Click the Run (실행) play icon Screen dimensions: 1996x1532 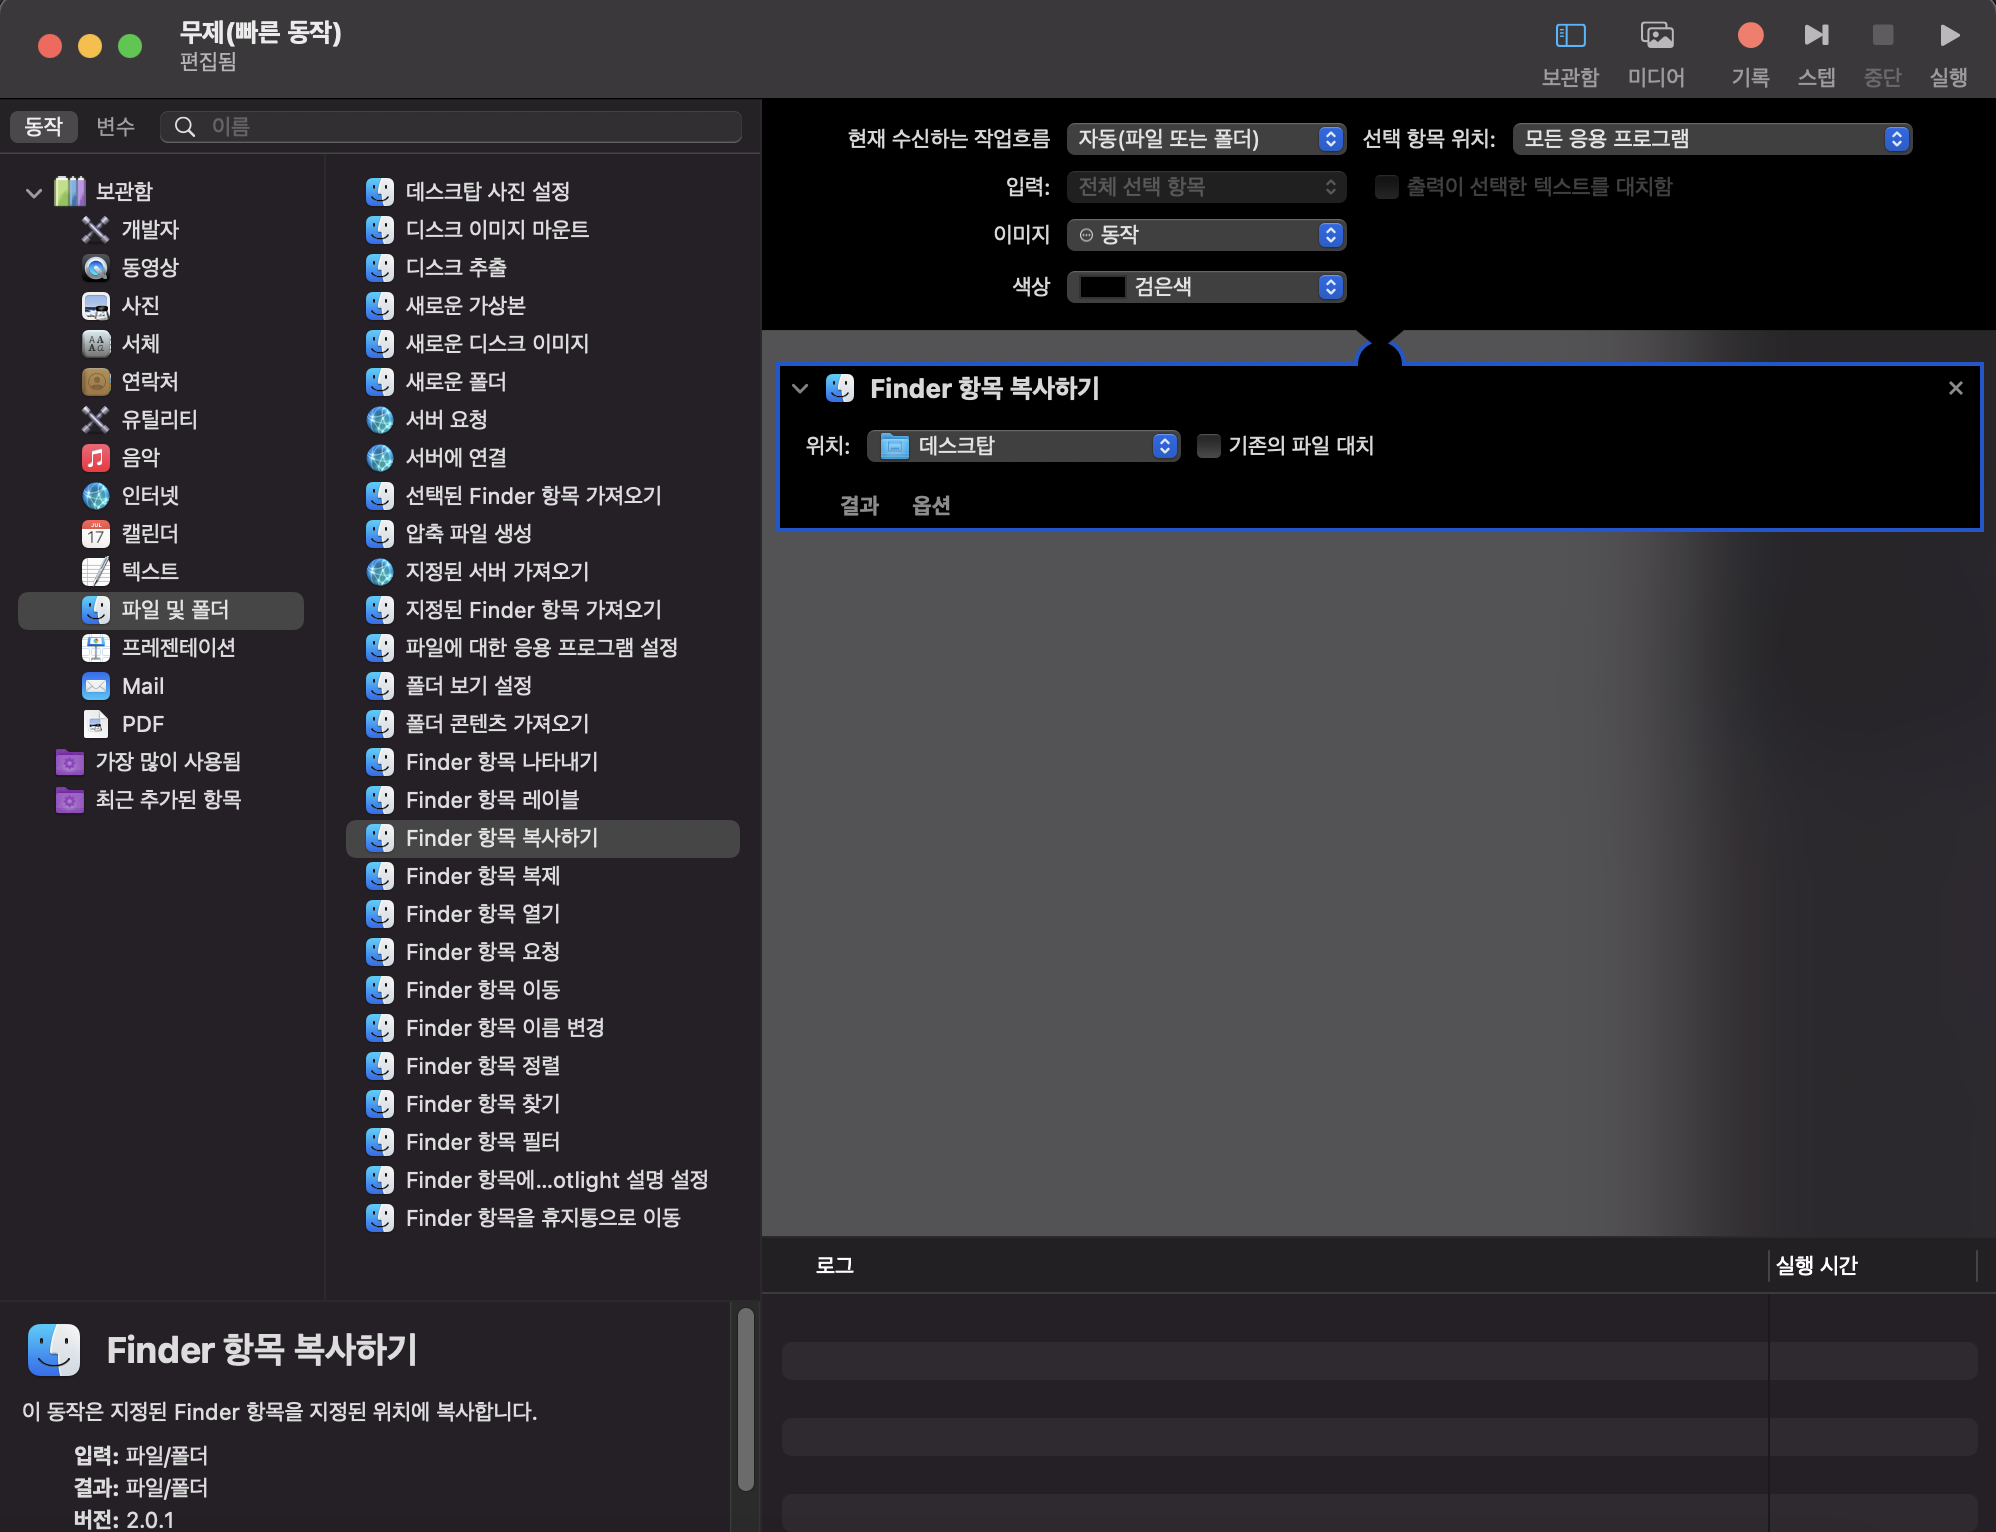[1948, 36]
